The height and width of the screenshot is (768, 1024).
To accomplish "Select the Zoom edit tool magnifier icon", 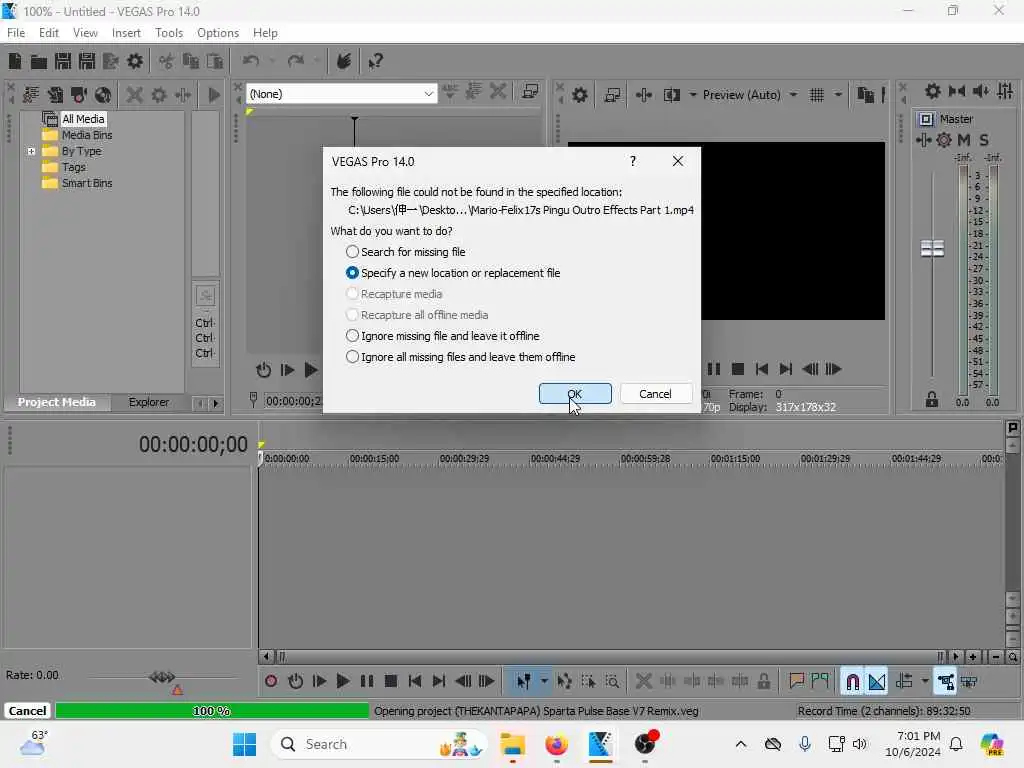I will (x=612, y=682).
